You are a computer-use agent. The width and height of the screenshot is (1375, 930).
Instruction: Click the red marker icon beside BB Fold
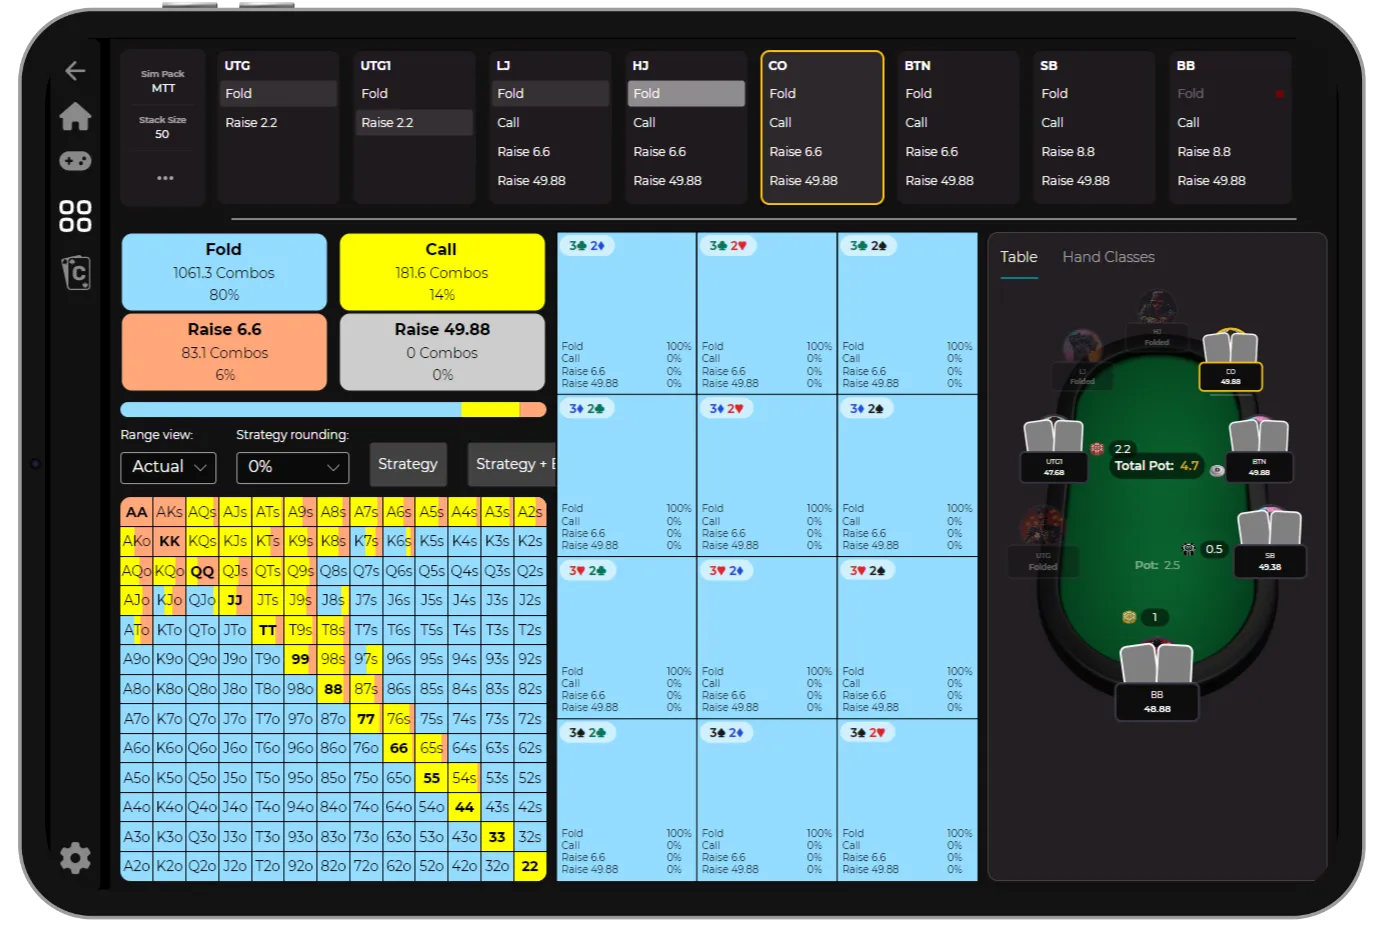click(x=1281, y=92)
